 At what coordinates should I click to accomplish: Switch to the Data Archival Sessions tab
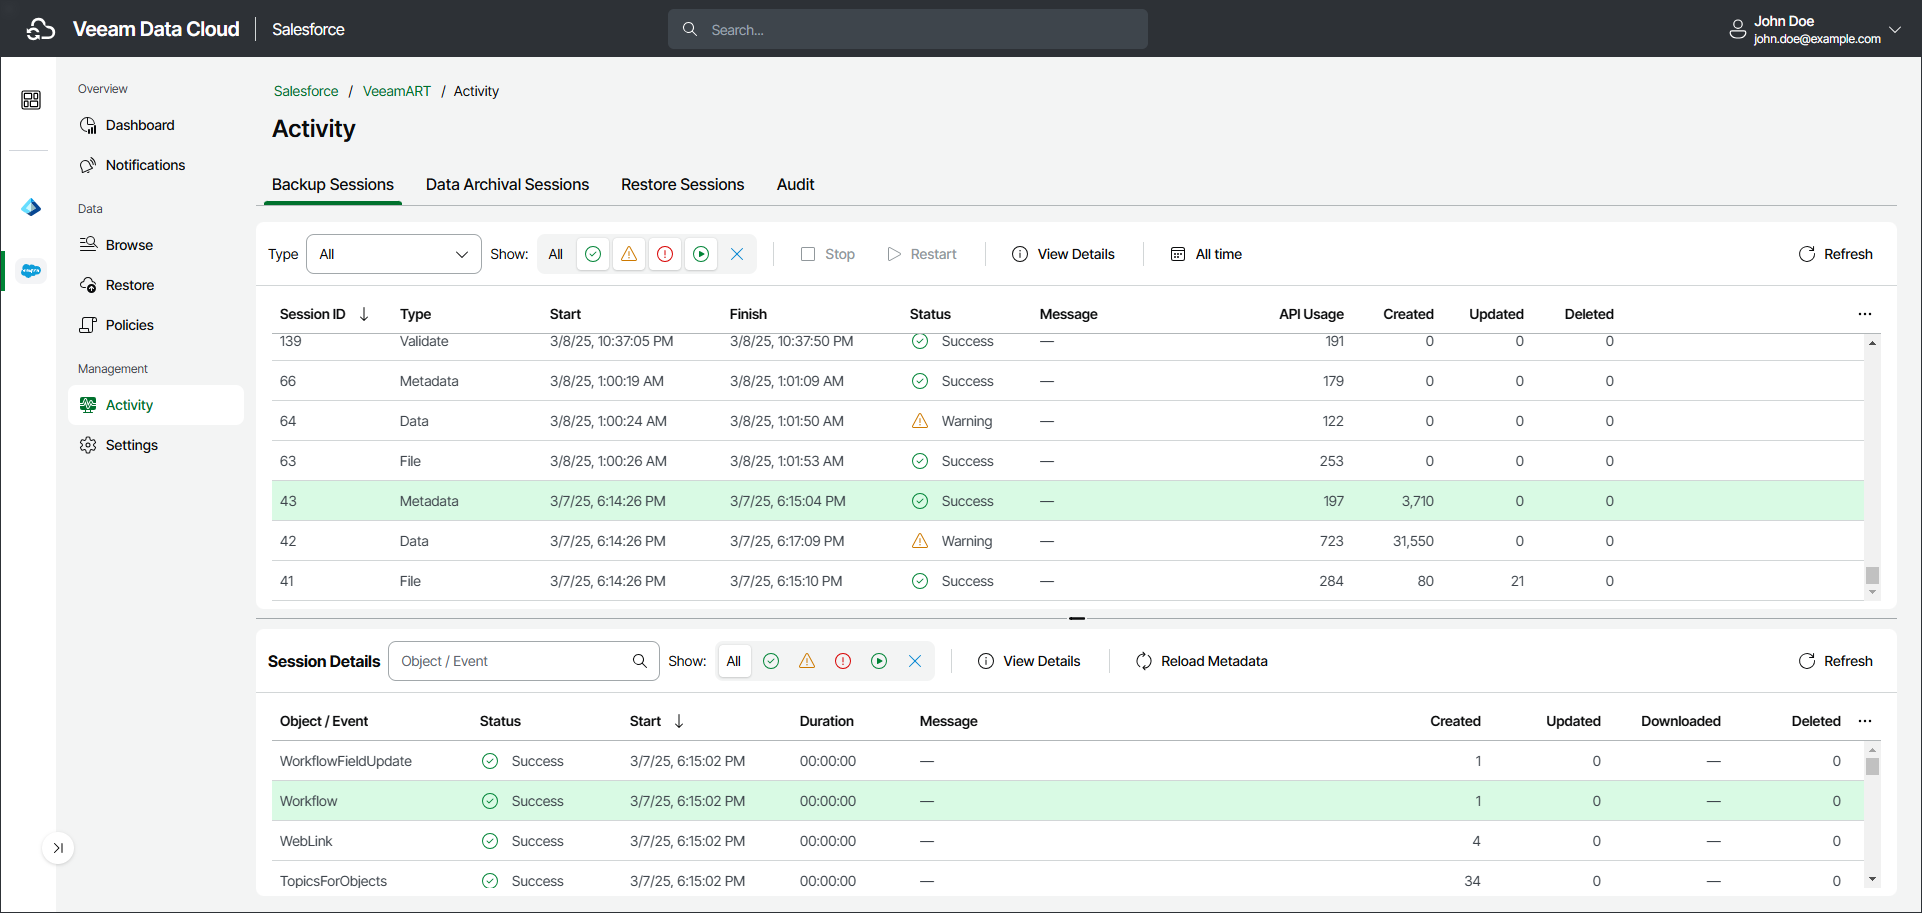507,185
